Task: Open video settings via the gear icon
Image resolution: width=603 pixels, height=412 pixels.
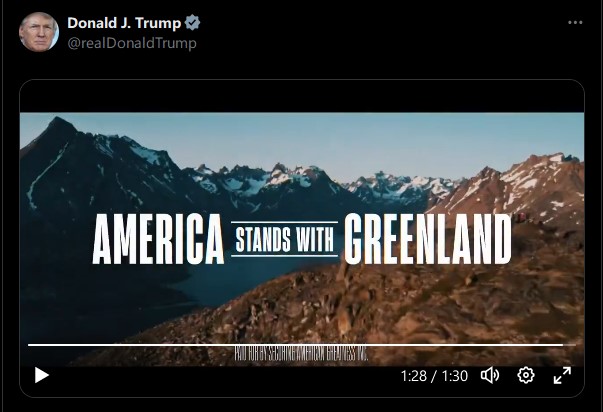Action: (x=526, y=375)
